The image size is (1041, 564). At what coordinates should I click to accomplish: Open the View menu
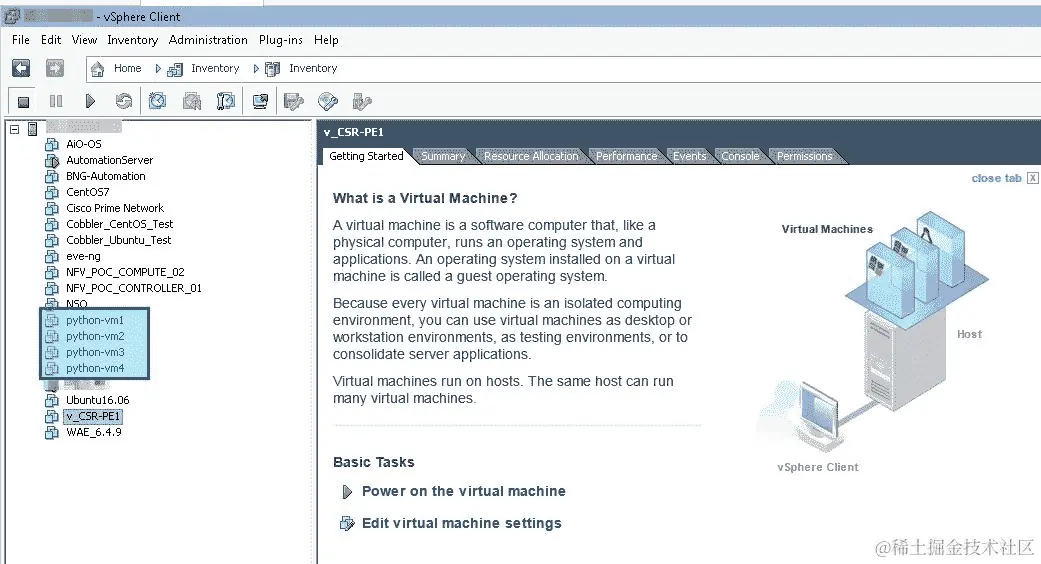point(84,40)
